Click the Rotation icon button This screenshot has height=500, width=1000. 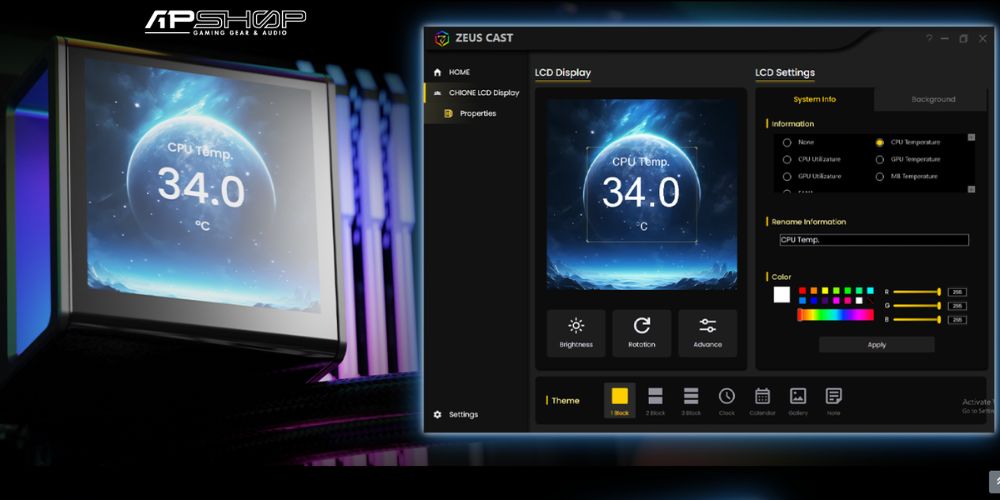(642, 333)
